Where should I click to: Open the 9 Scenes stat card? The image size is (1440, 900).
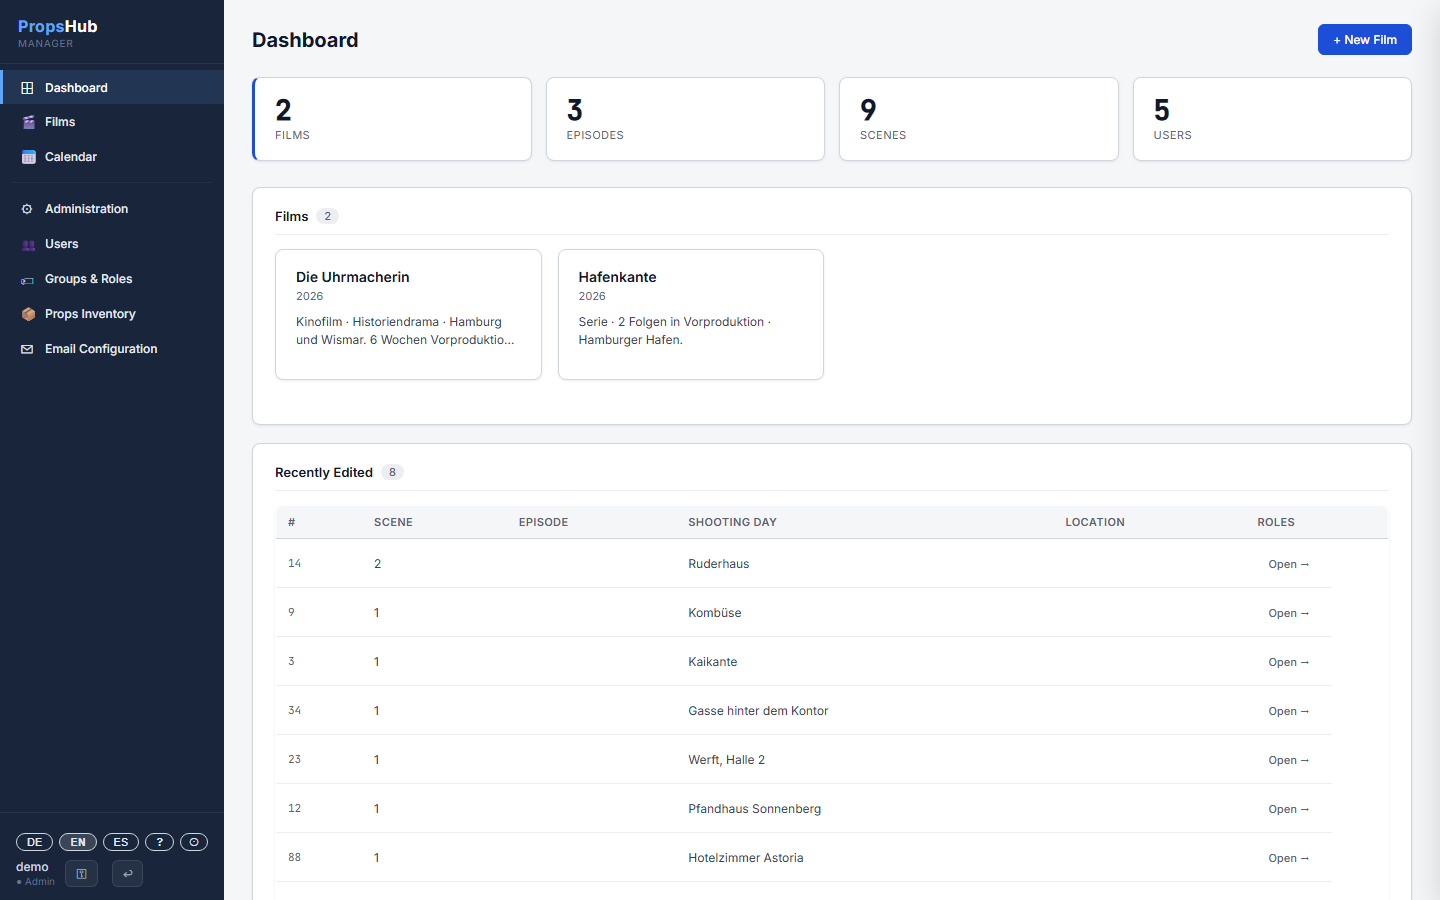978,119
